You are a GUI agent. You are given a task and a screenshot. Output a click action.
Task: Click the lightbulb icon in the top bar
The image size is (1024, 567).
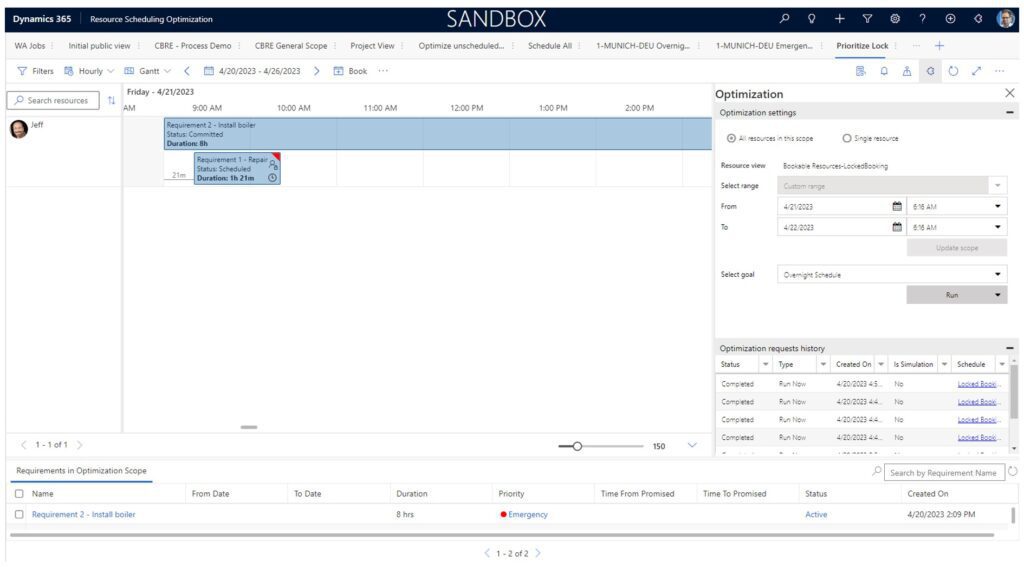click(x=812, y=19)
